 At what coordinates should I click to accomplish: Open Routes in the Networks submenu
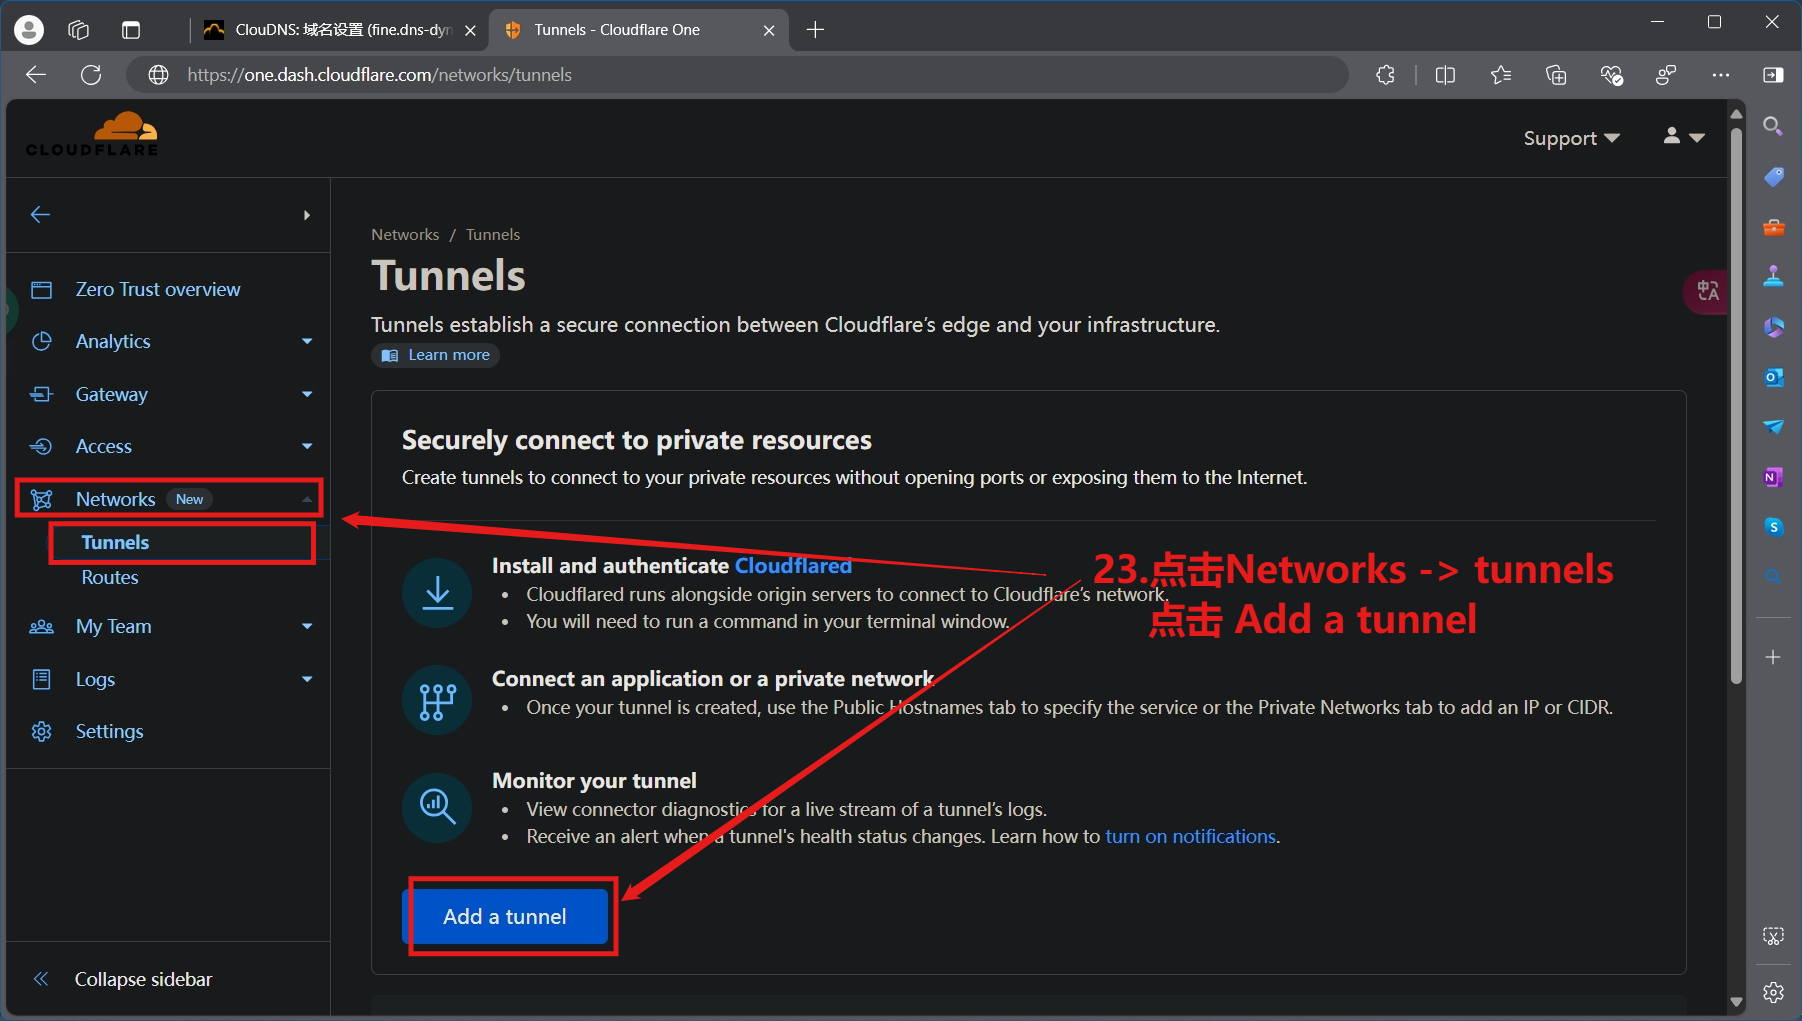point(110,578)
